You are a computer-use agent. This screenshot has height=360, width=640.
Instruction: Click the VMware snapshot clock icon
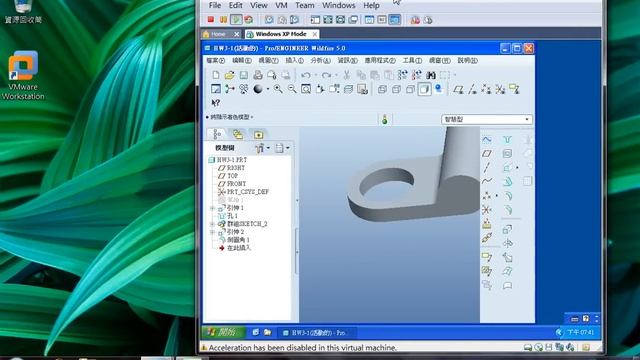(x=269, y=20)
